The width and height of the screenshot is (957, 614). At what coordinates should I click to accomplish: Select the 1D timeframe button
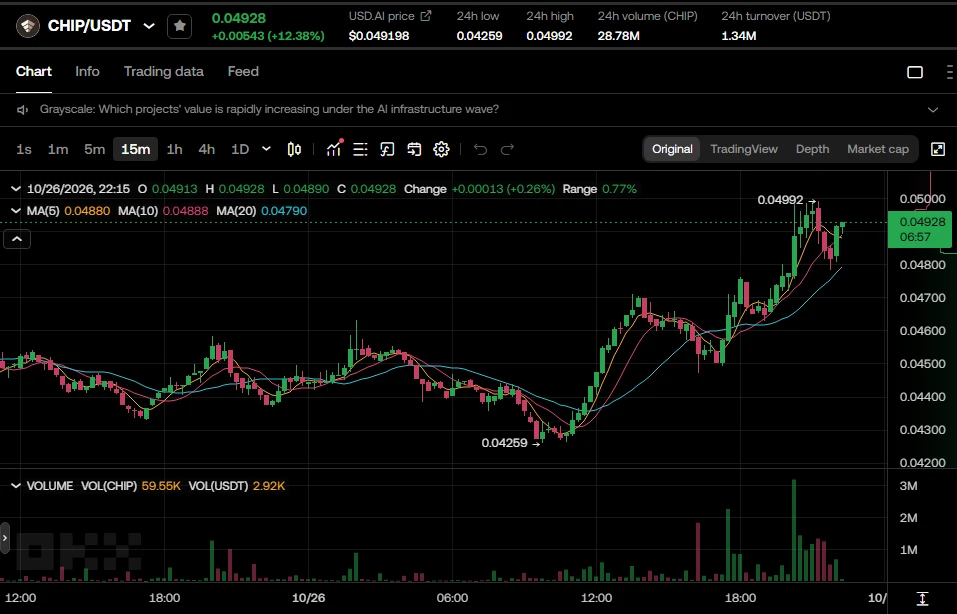[240, 149]
